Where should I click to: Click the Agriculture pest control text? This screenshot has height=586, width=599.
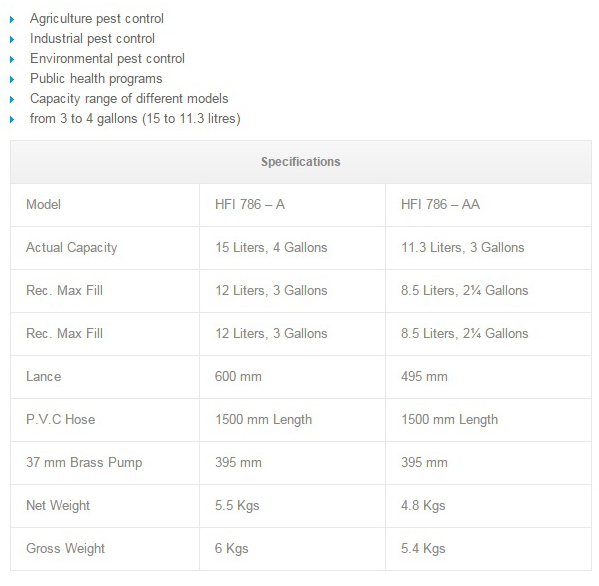(x=97, y=19)
